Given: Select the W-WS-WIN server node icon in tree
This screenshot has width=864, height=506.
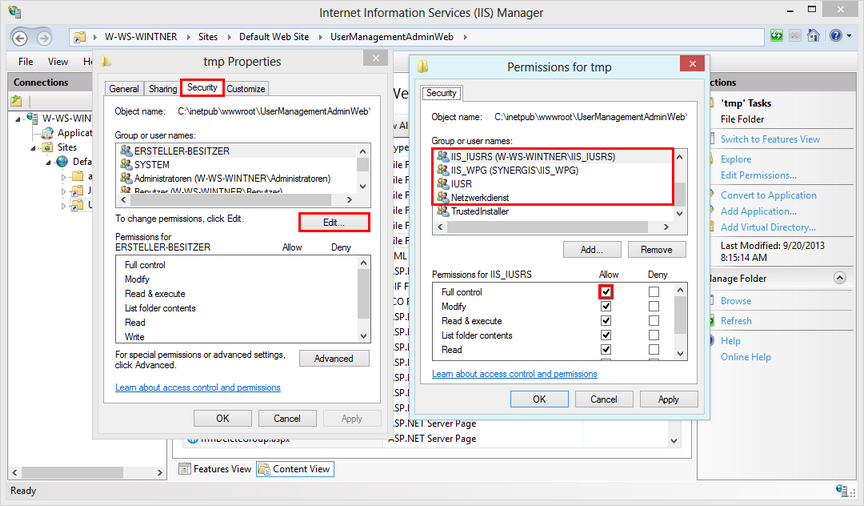Looking at the screenshot, I should click(x=33, y=118).
